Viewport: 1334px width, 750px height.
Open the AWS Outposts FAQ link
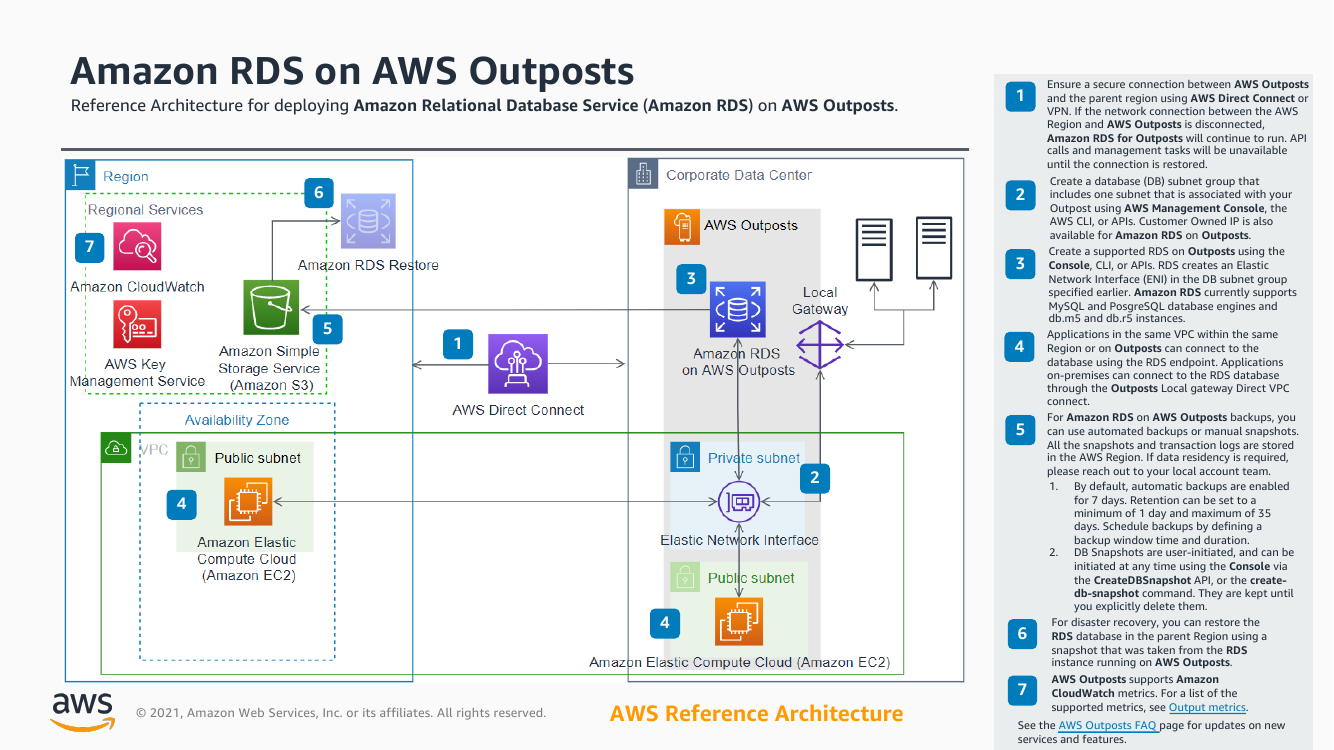pyautogui.click(x=1109, y=725)
